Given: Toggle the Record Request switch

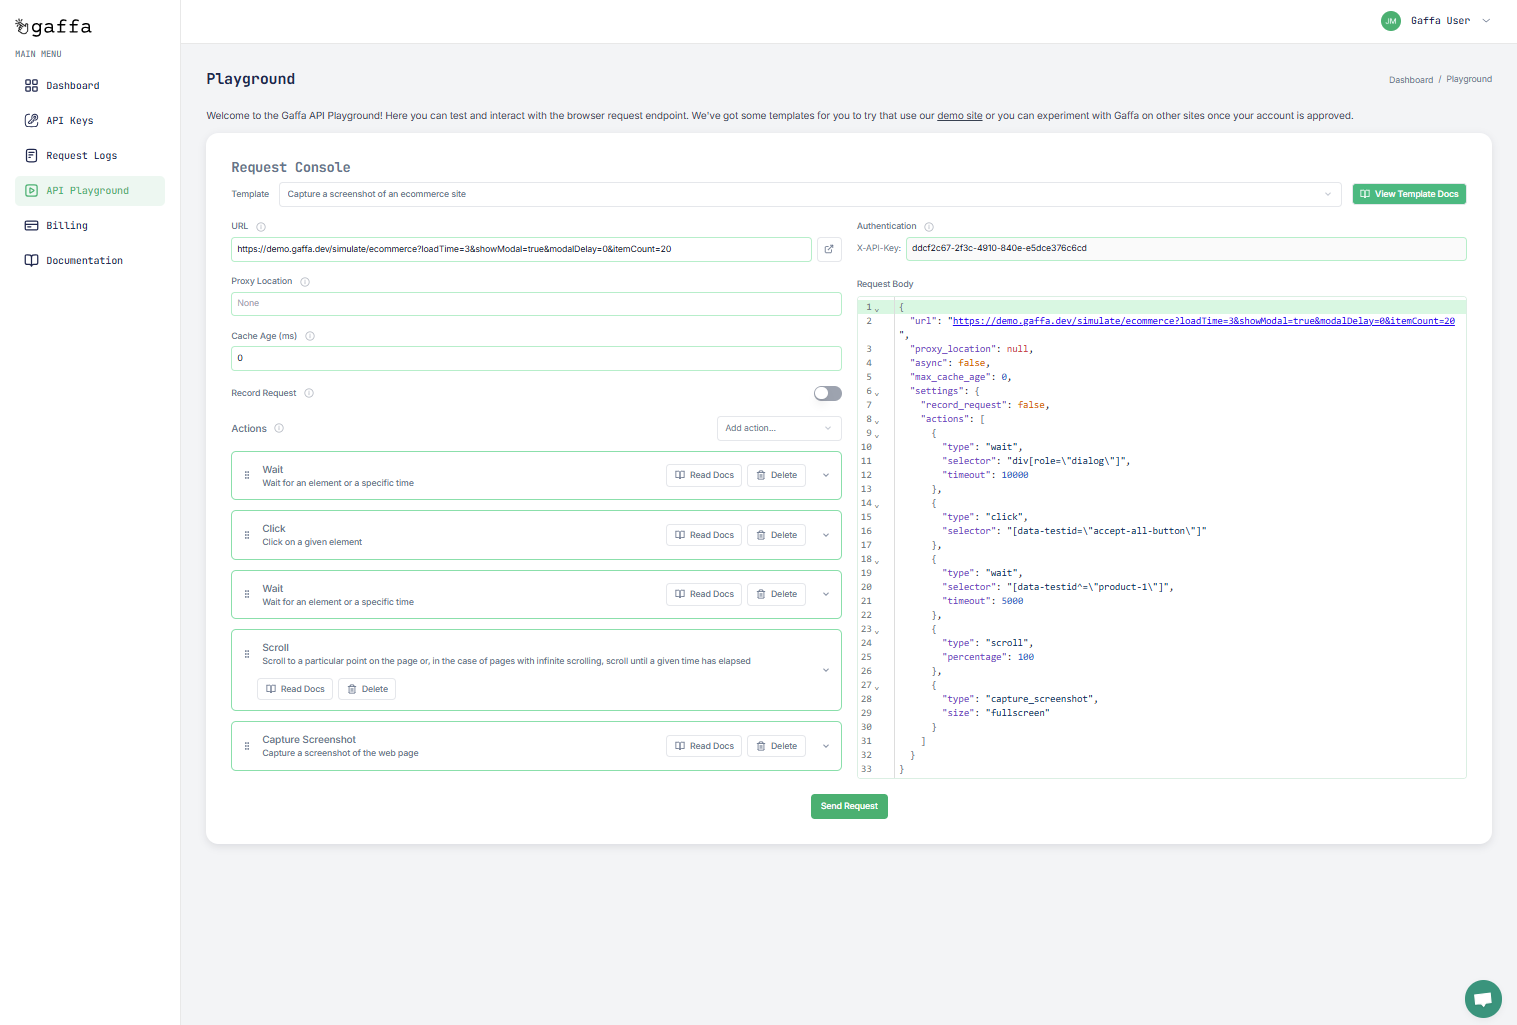Looking at the screenshot, I should coord(827,393).
